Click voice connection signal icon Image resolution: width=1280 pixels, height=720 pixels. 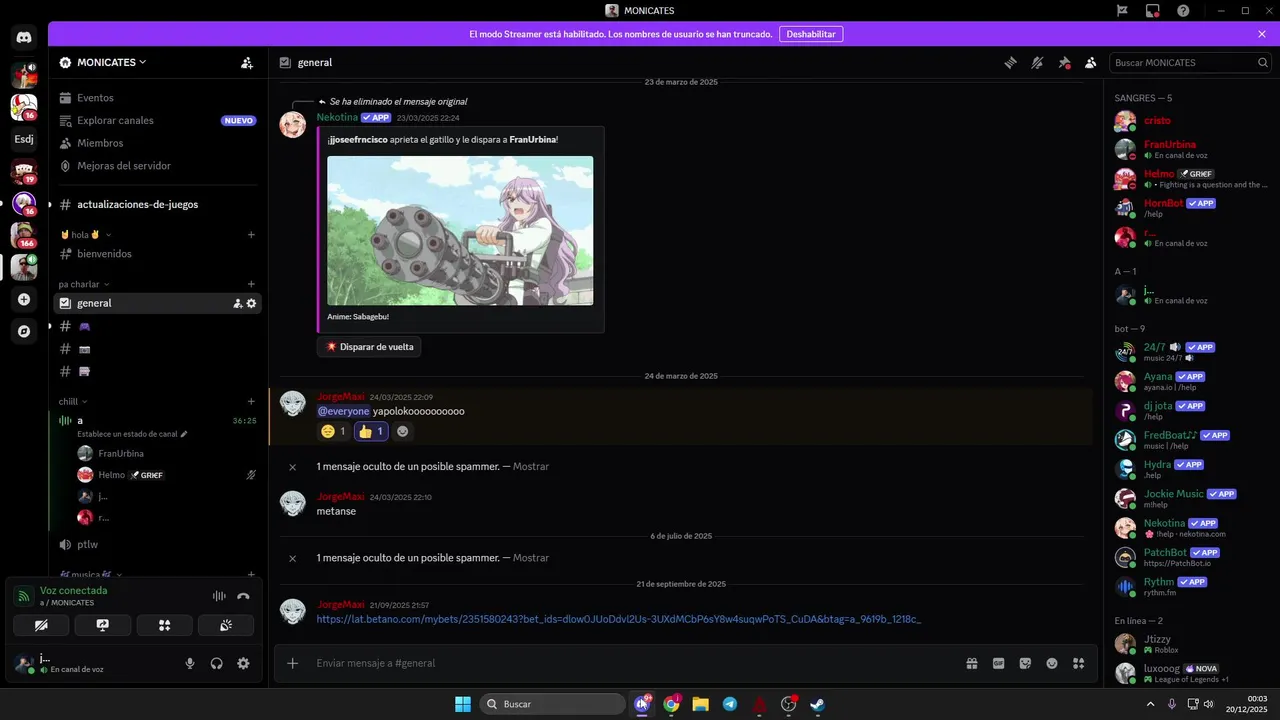(23, 596)
